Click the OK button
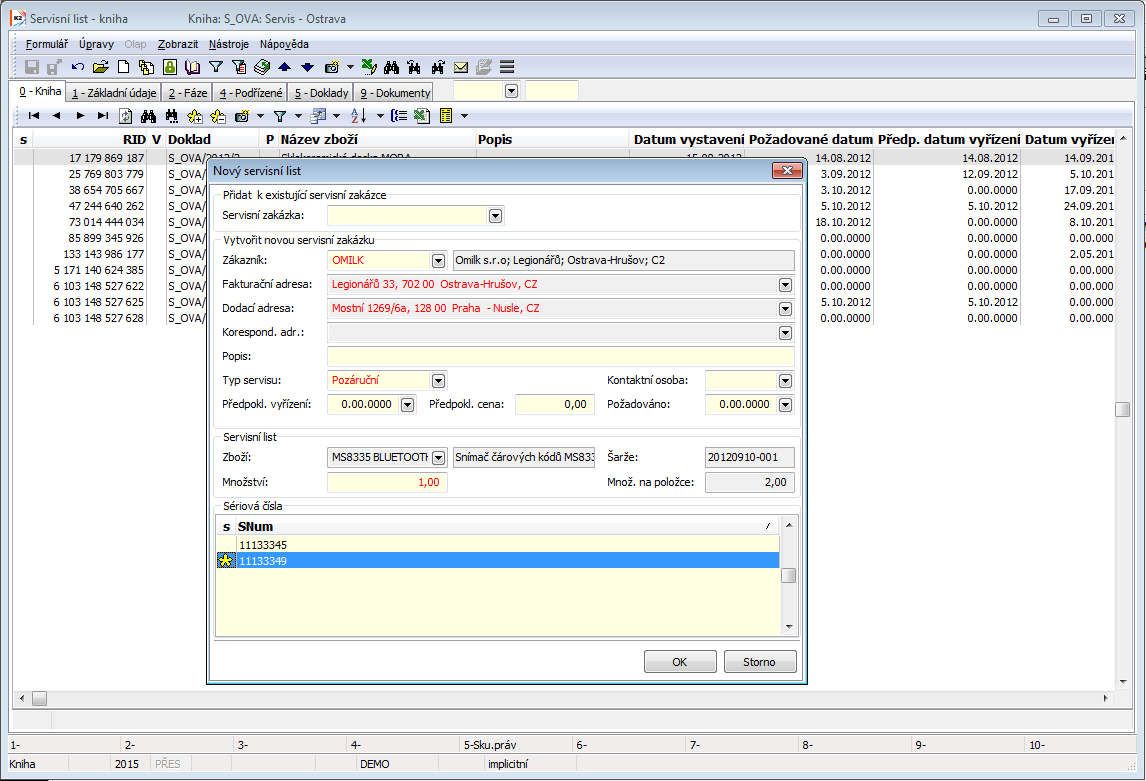The height and width of the screenshot is (781, 1146). click(680, 661)
